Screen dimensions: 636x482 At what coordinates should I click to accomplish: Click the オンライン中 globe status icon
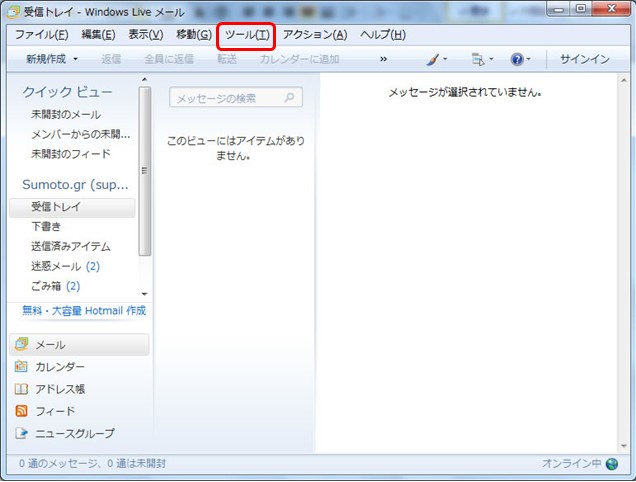pyautogui.click(x=612, y=463)
